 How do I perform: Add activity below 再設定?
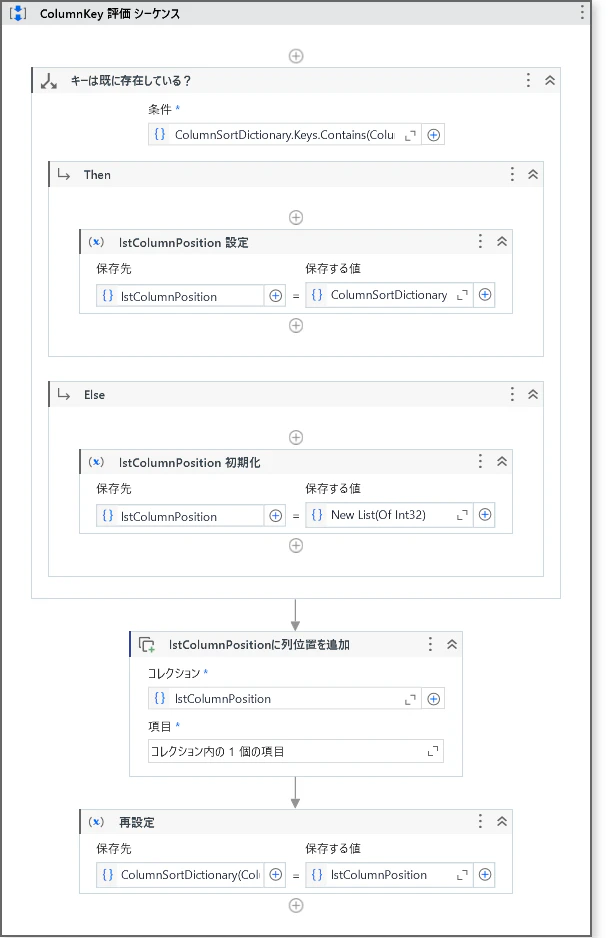296,906
